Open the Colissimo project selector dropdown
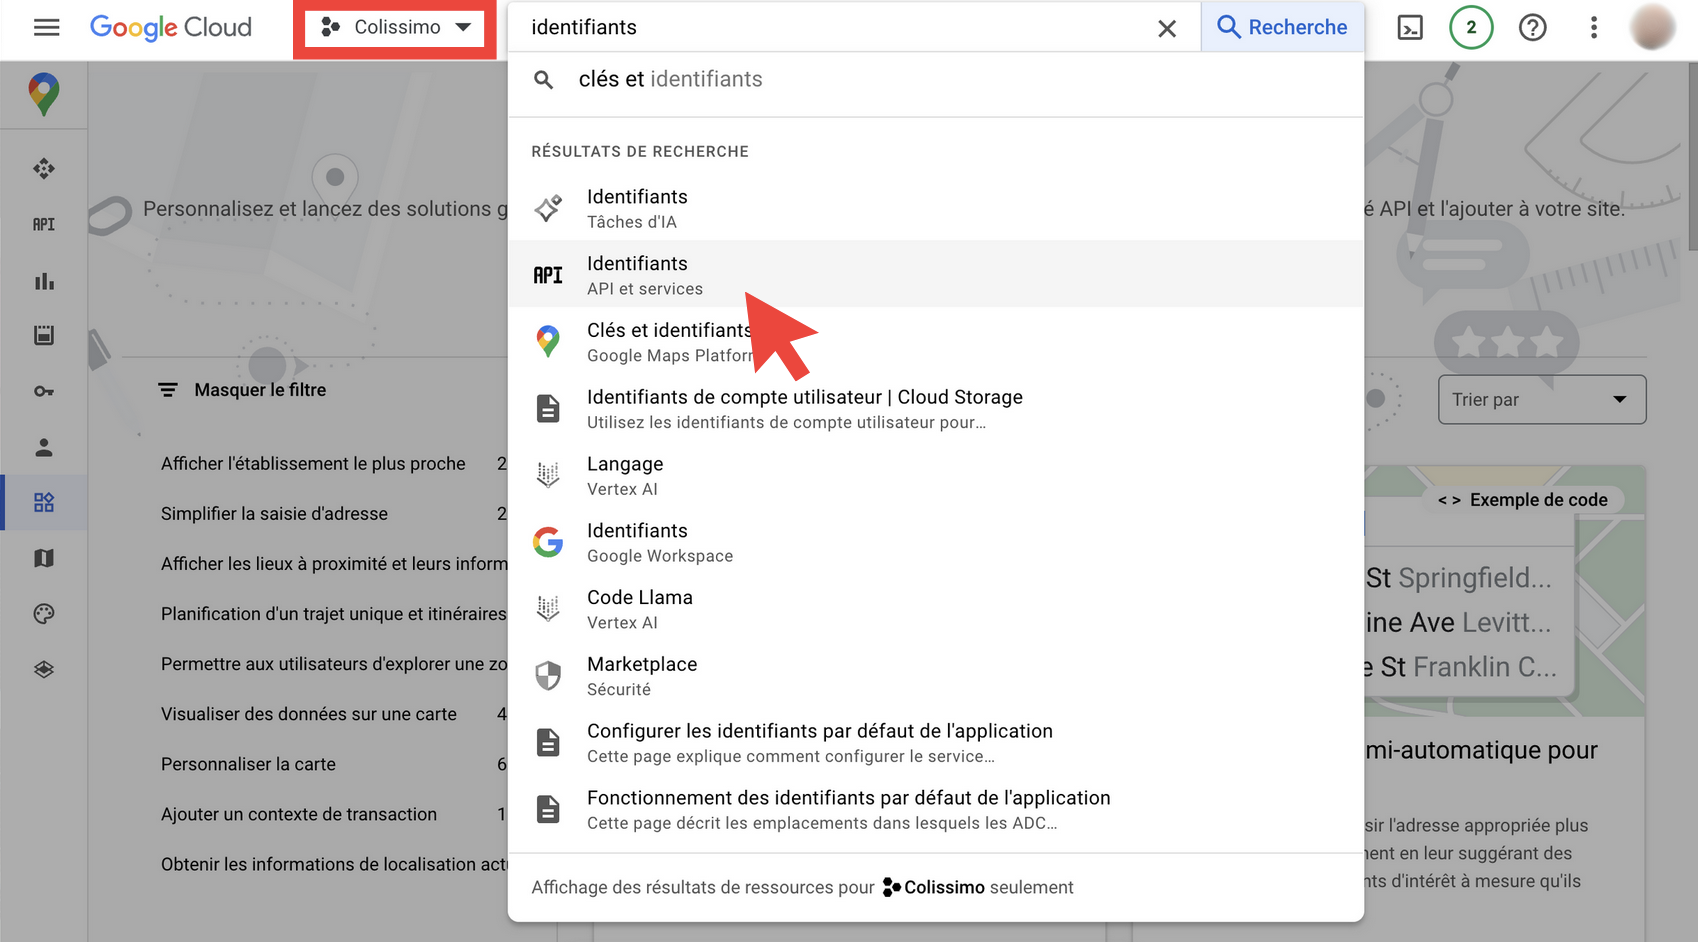 [x=395, y=27]
